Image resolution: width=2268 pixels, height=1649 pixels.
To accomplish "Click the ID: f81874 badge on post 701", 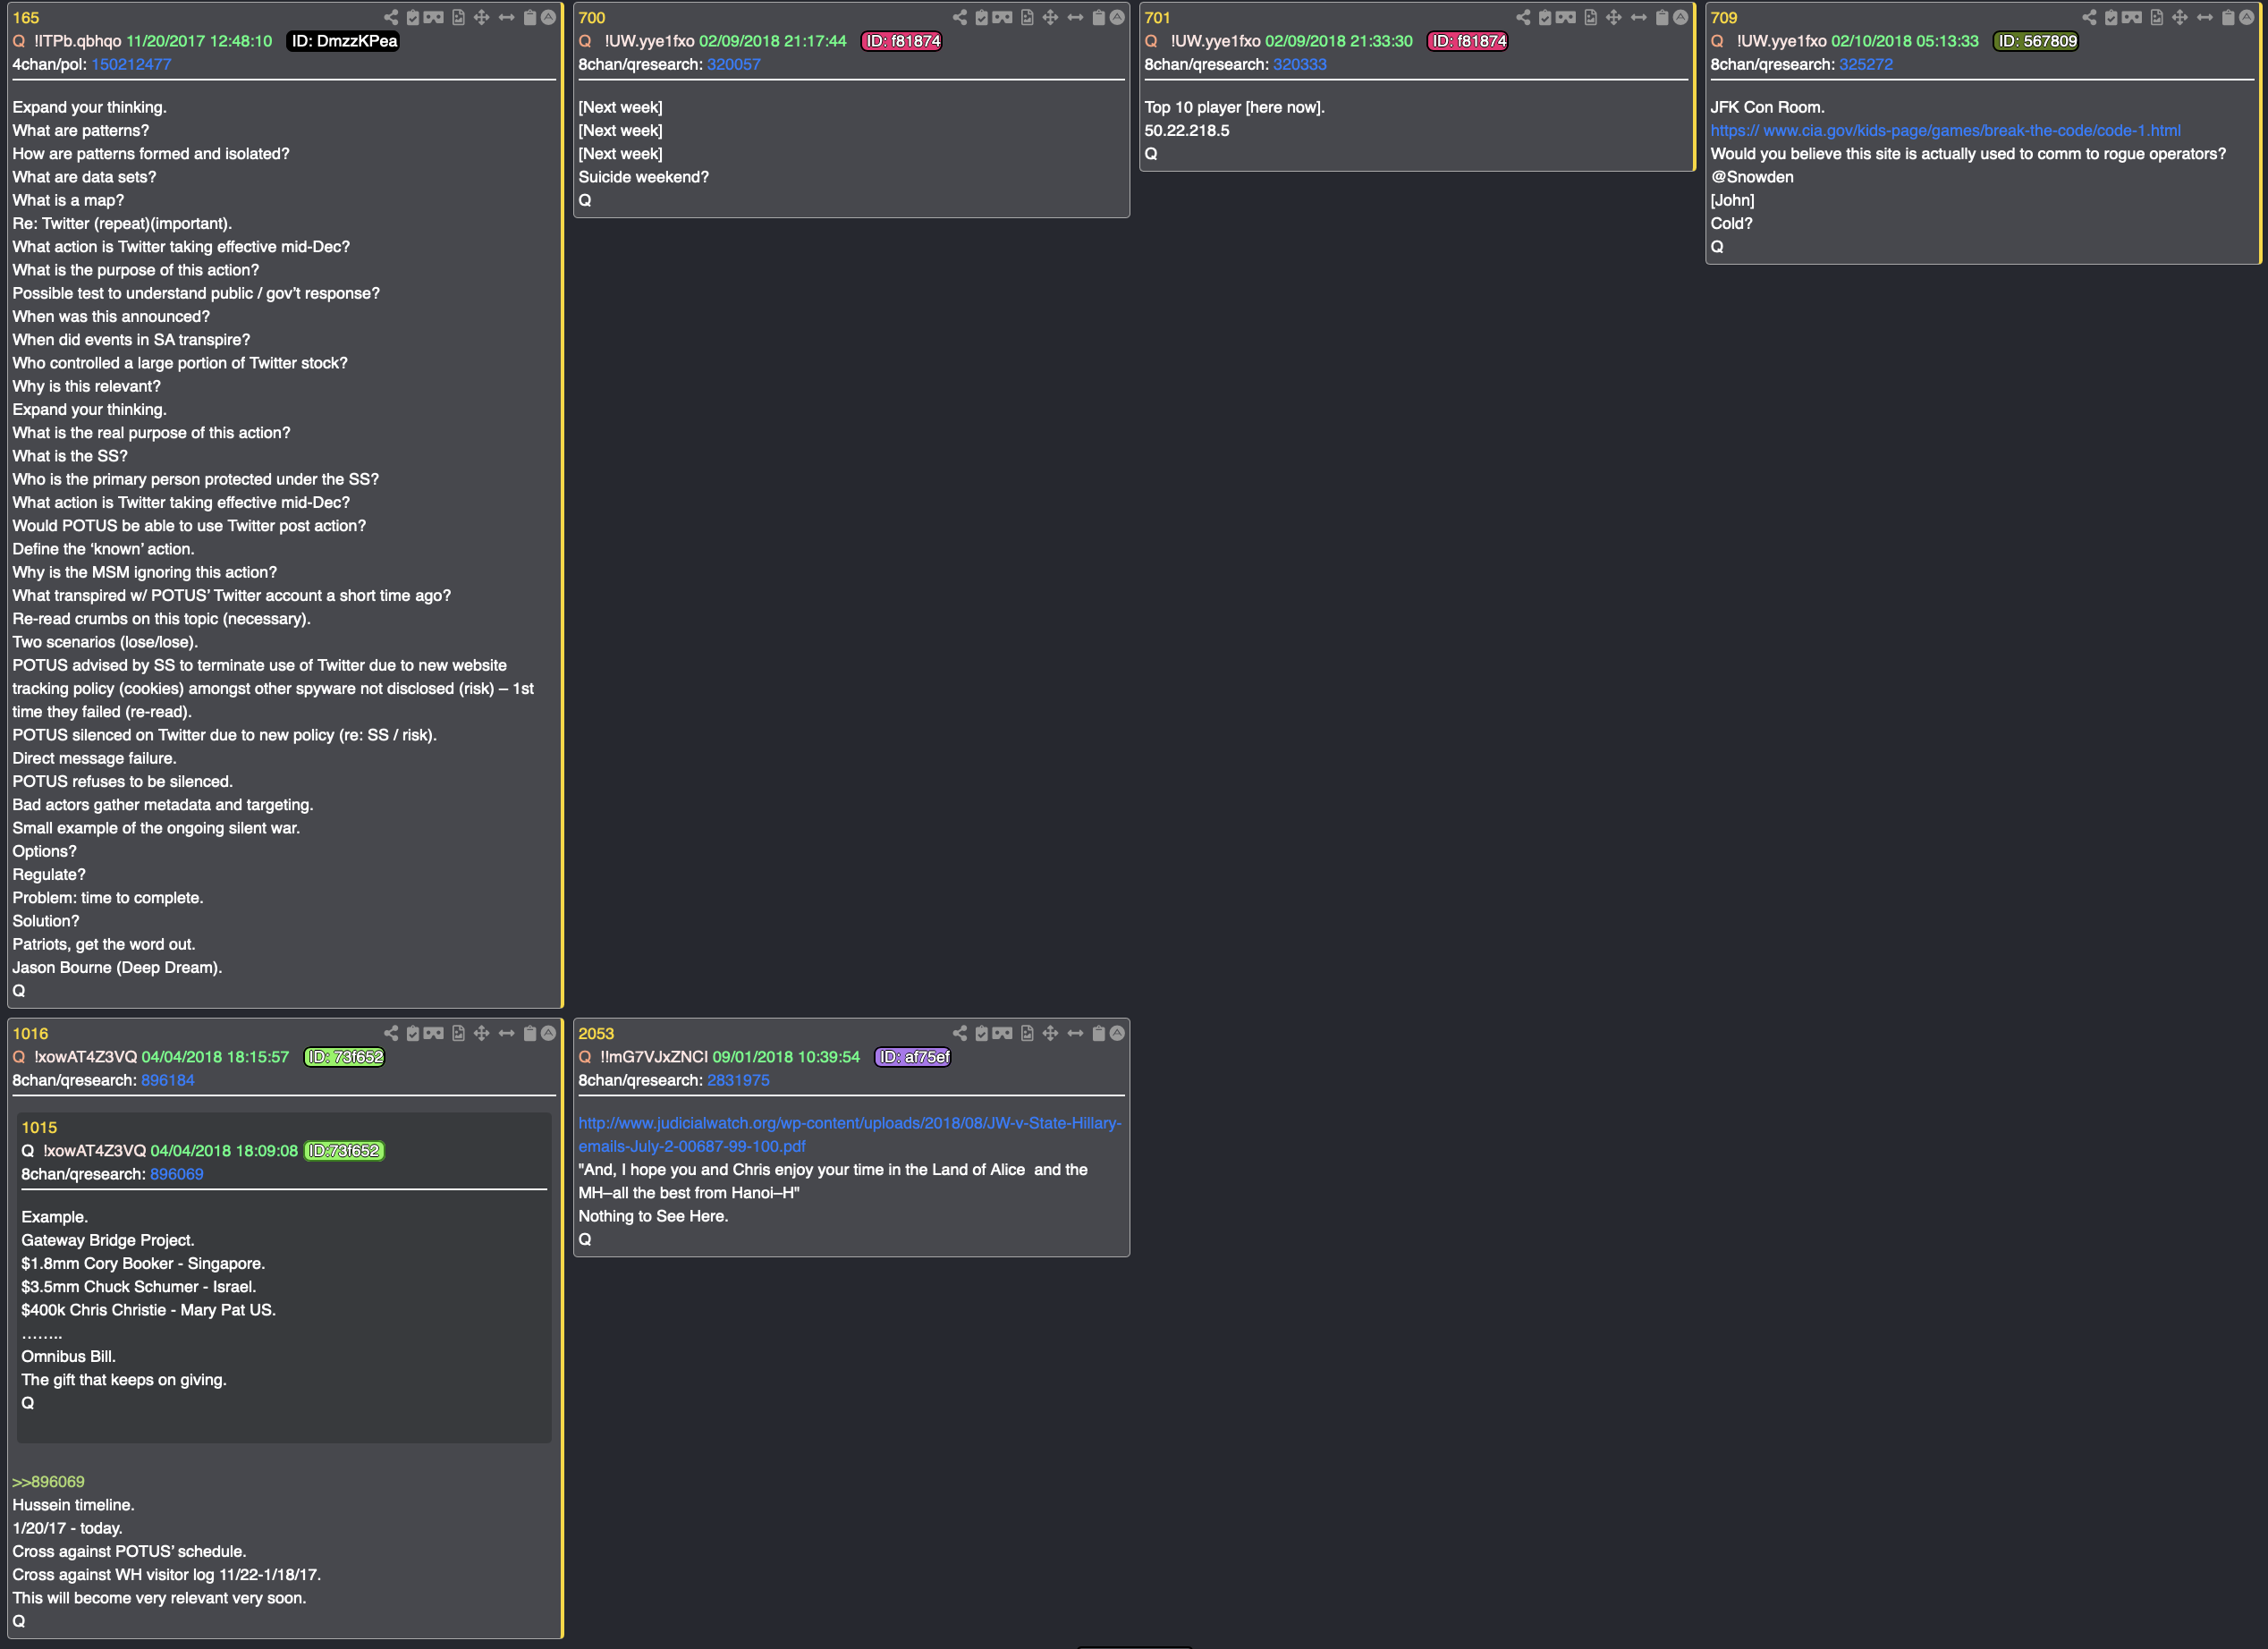I will 1468,41.
